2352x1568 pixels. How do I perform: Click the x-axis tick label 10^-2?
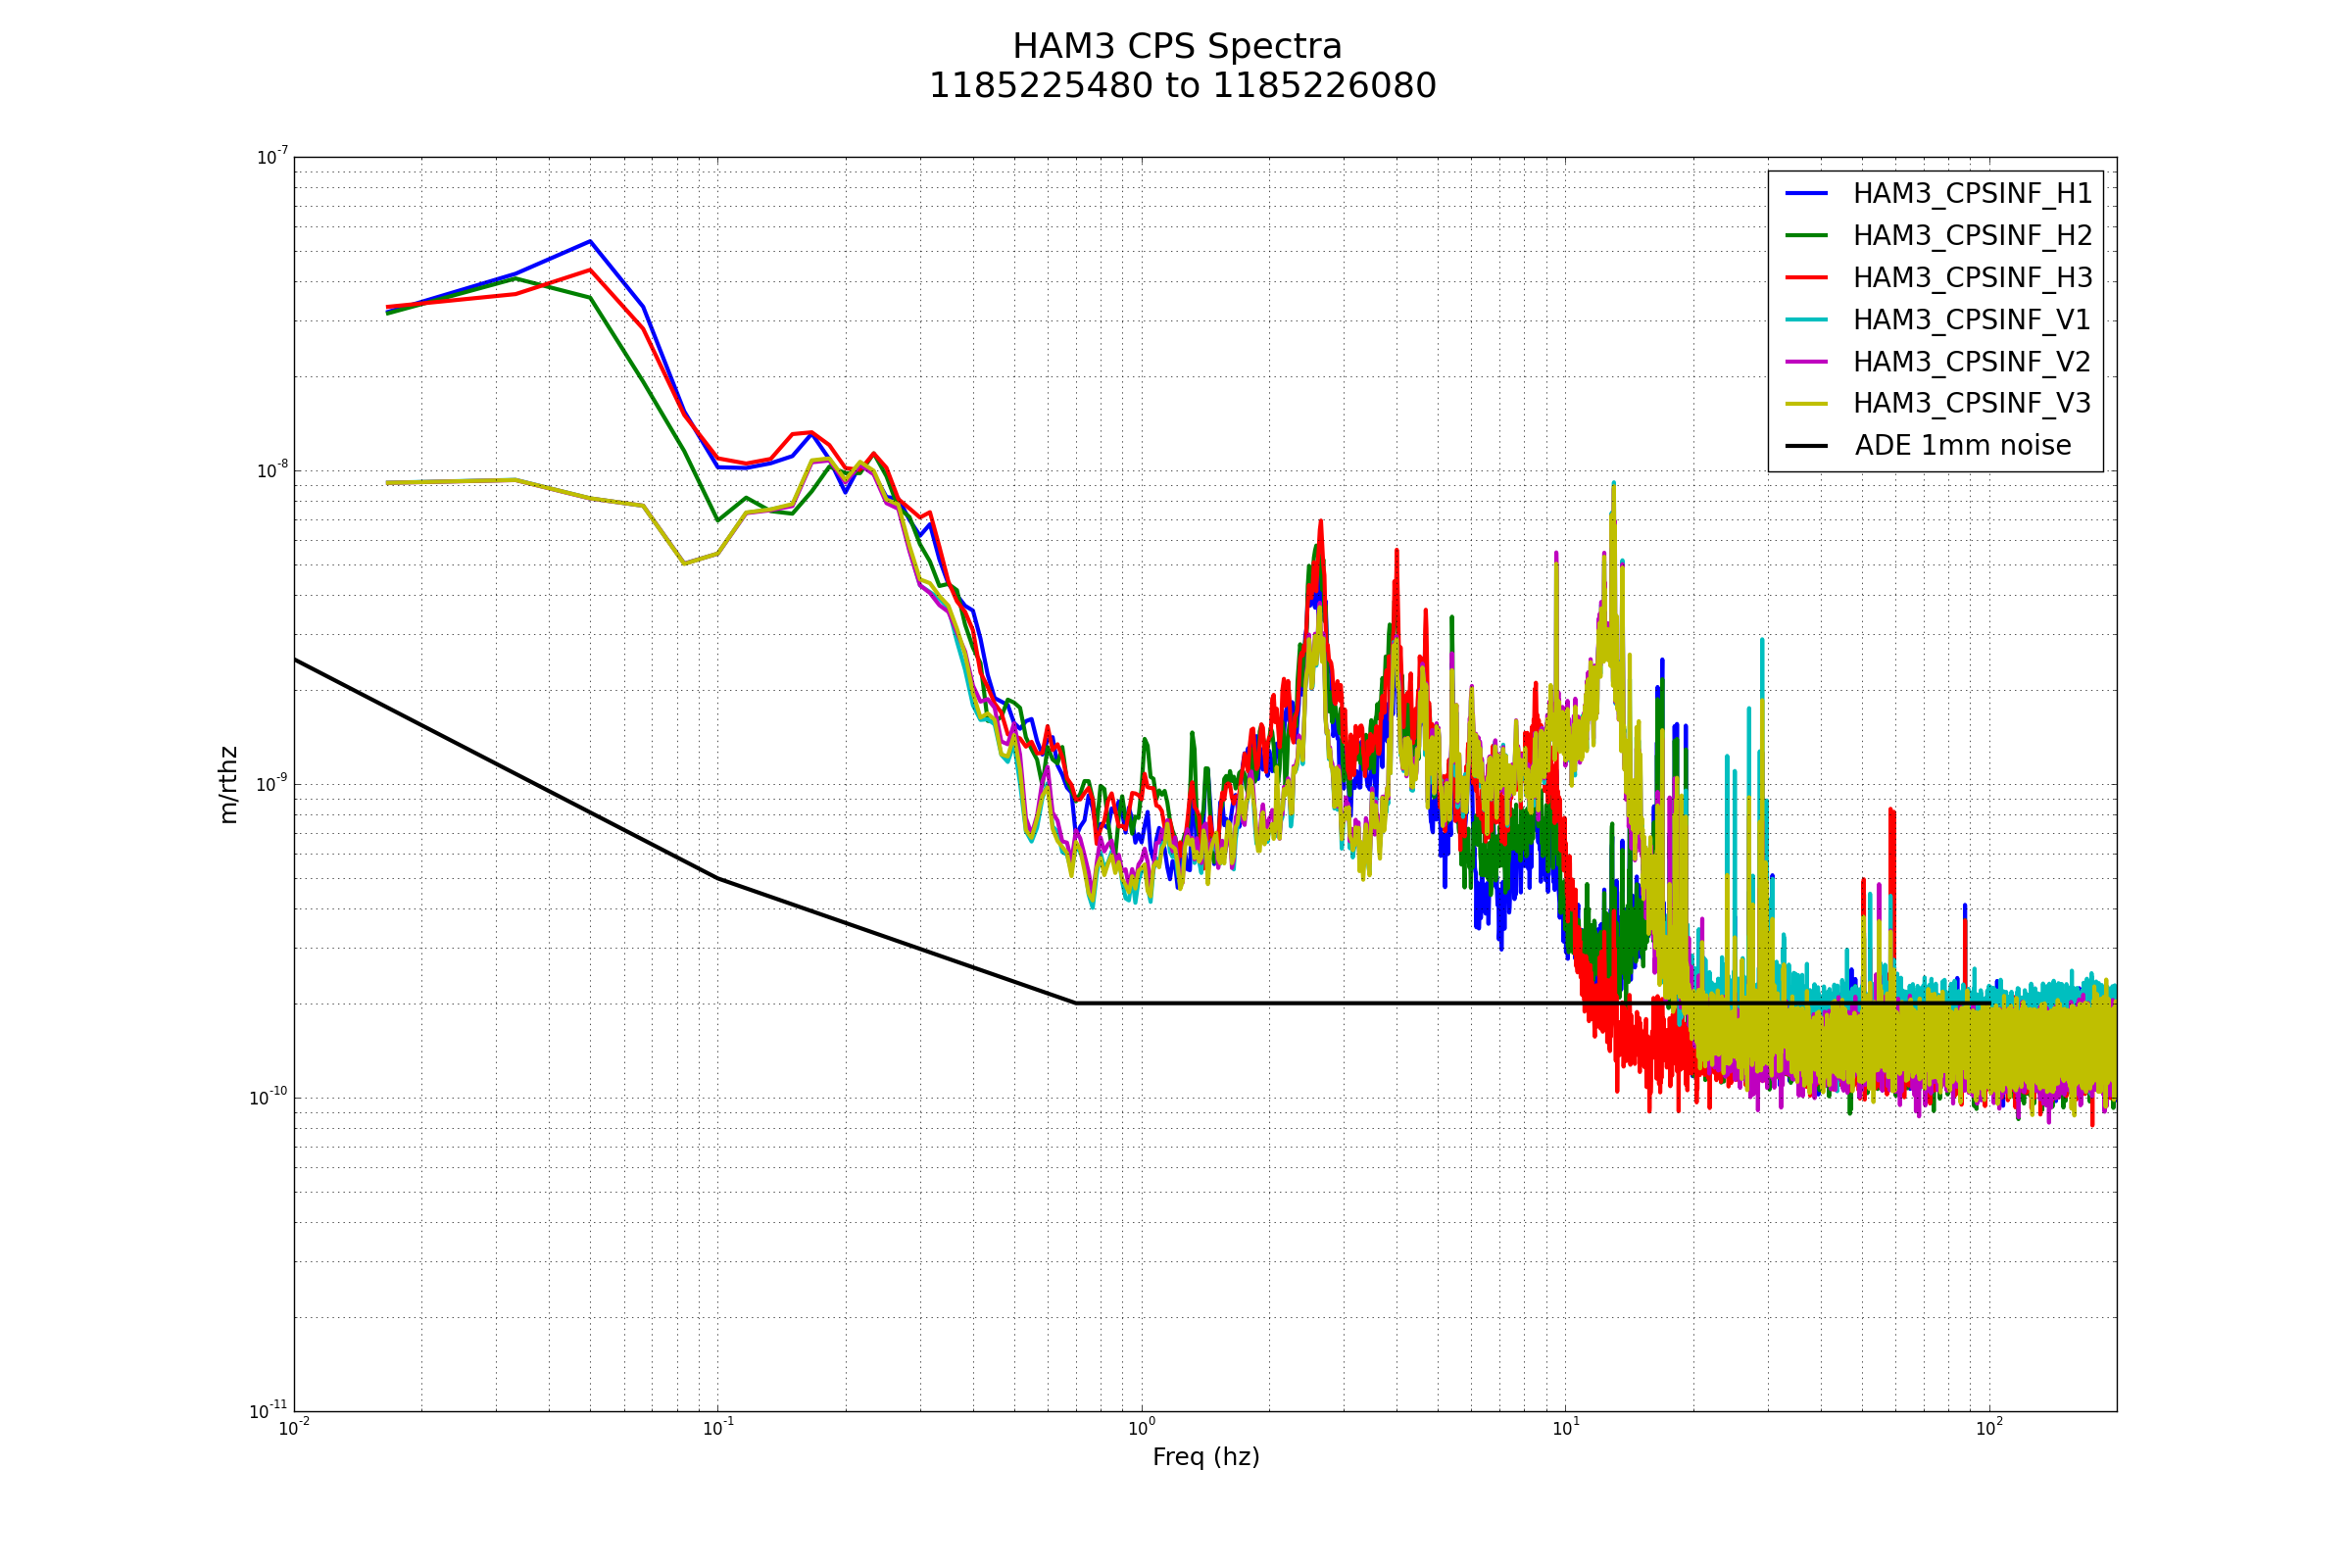294,1428
